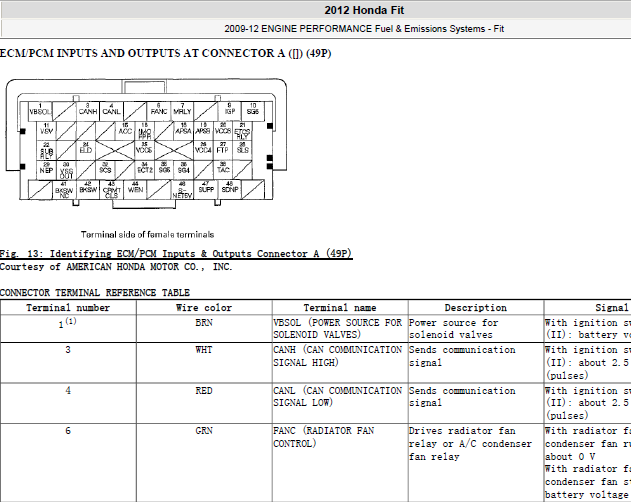The width and height of the screenshot is (631, 502).
Task: Click terminal number 1 with footnote (1)
Action: click(x=68, y=323)
